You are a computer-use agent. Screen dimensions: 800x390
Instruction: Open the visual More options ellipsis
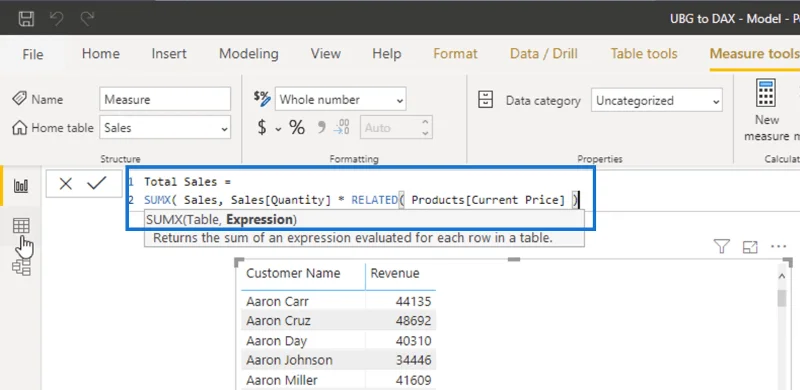tap(779, 247)
